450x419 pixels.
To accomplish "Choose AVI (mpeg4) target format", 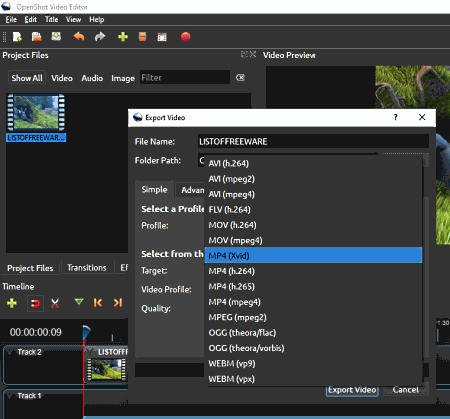I will pos(313,194).
